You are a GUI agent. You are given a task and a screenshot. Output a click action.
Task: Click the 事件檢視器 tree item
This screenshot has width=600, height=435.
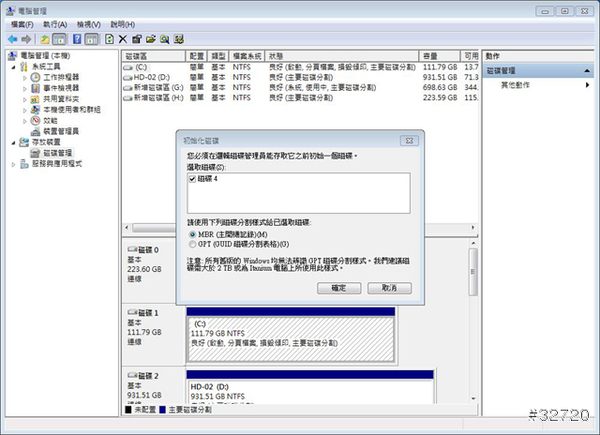click(x=62, y=87)
